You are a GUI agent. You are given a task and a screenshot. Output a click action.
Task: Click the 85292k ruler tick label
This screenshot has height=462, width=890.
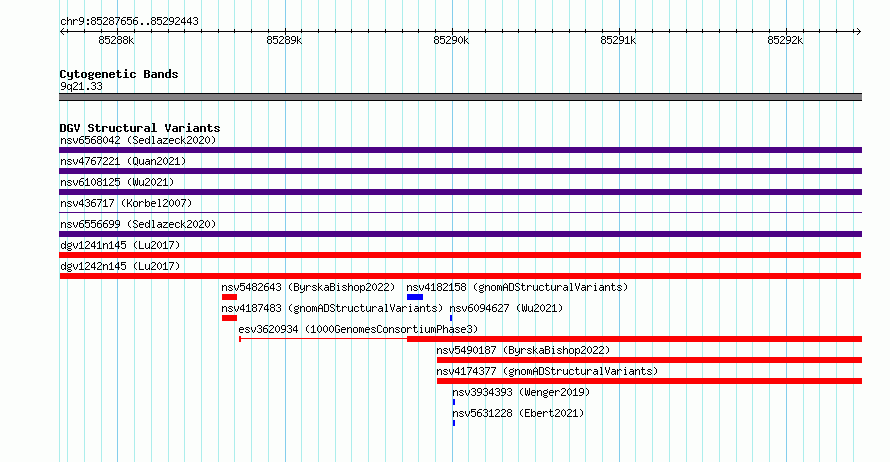pos(784,40)
